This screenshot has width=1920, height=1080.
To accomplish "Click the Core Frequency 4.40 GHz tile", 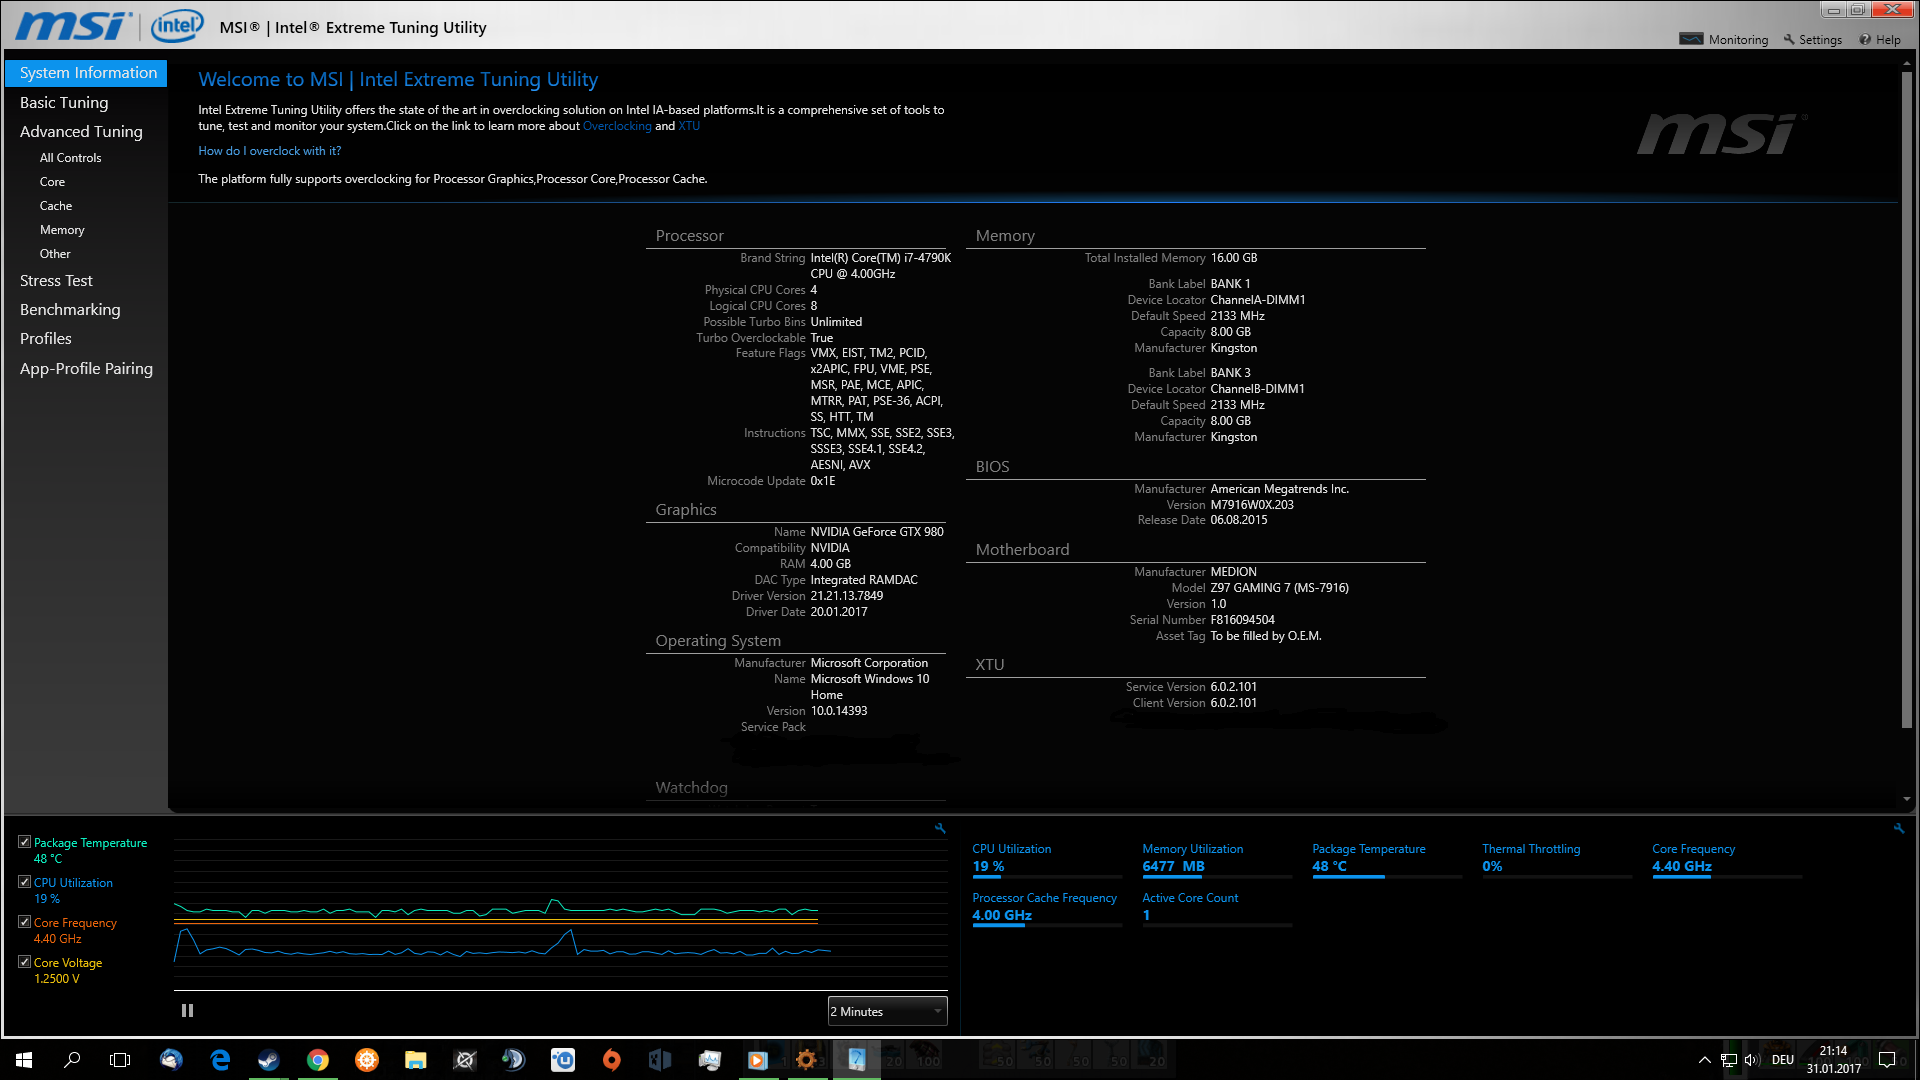I will coord(1727,860).
